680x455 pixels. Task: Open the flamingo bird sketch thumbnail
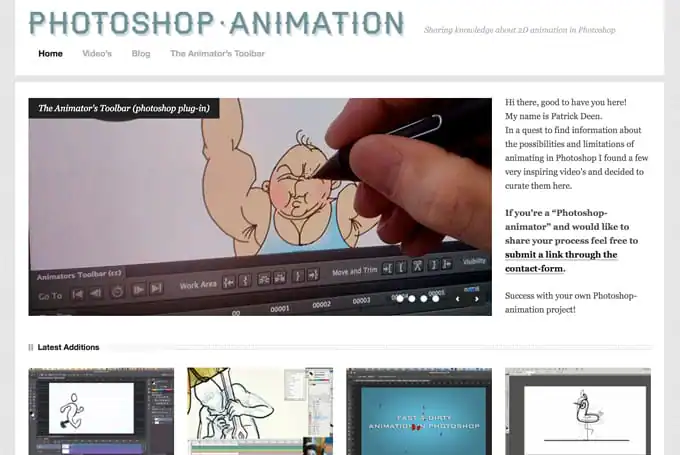click(x=578, y=411)
